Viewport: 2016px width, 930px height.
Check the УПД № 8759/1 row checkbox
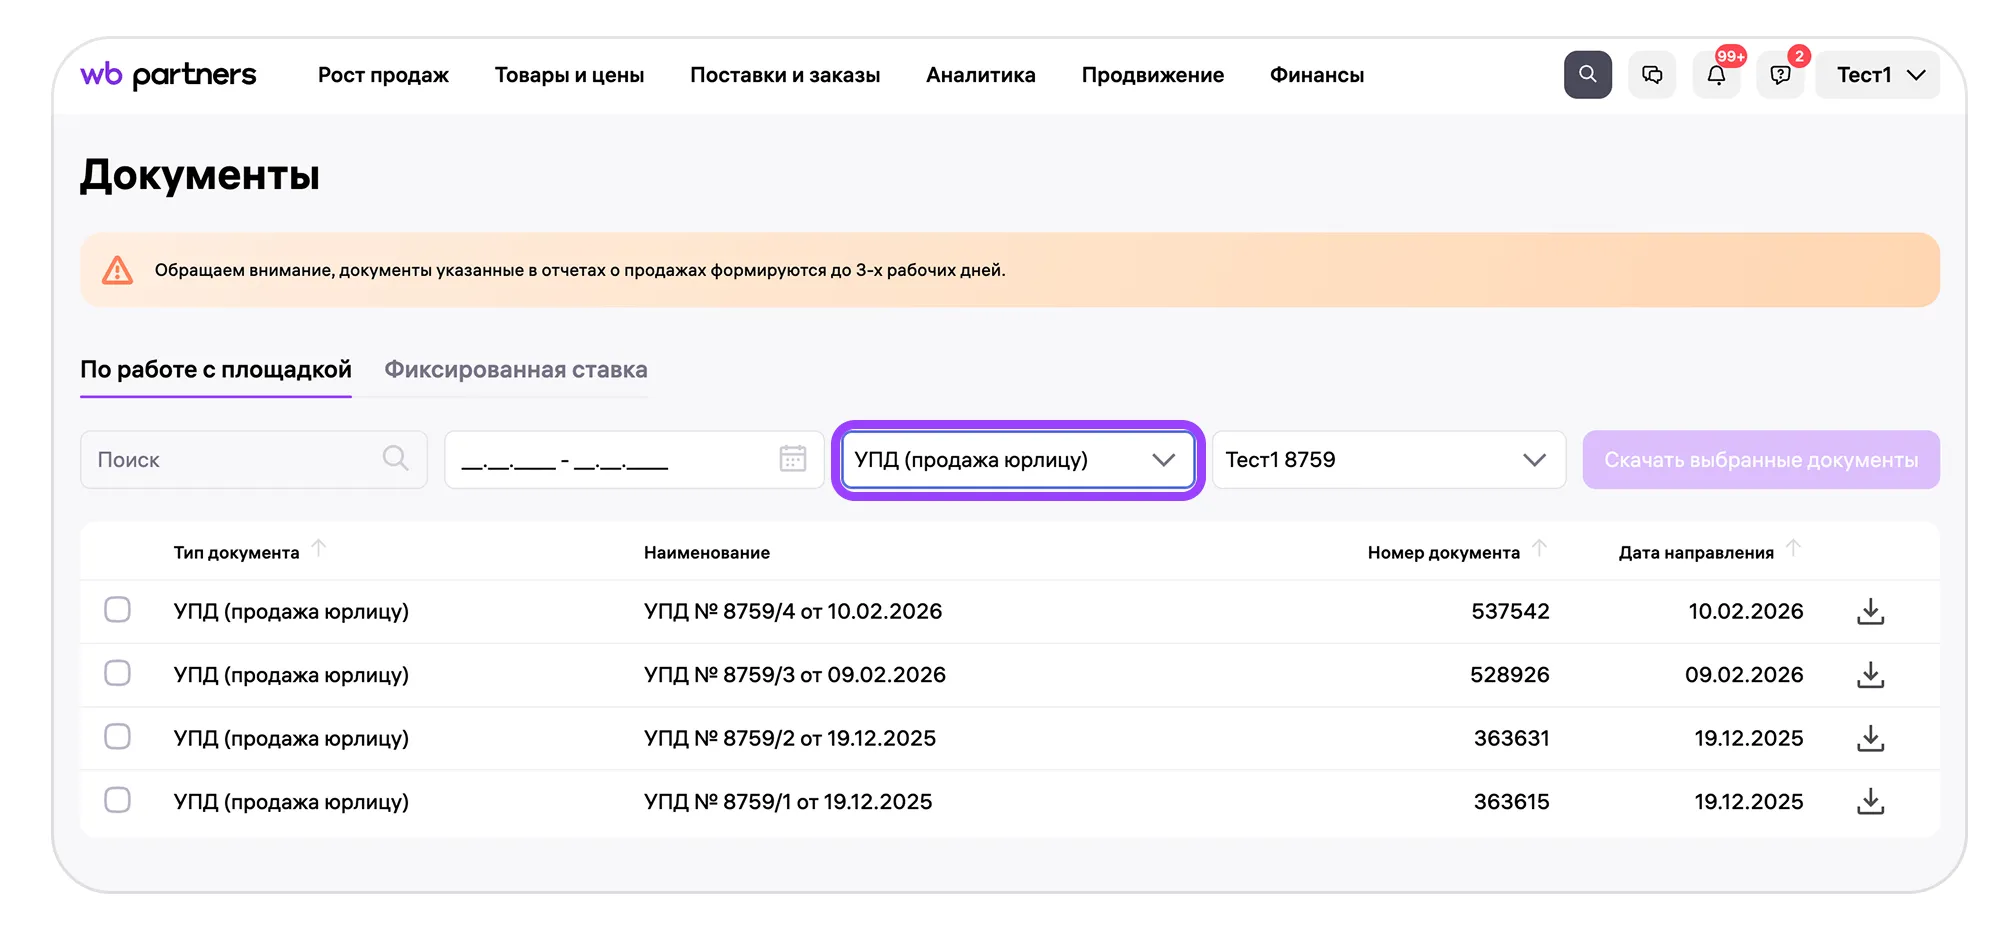click(x=118, y=800)
